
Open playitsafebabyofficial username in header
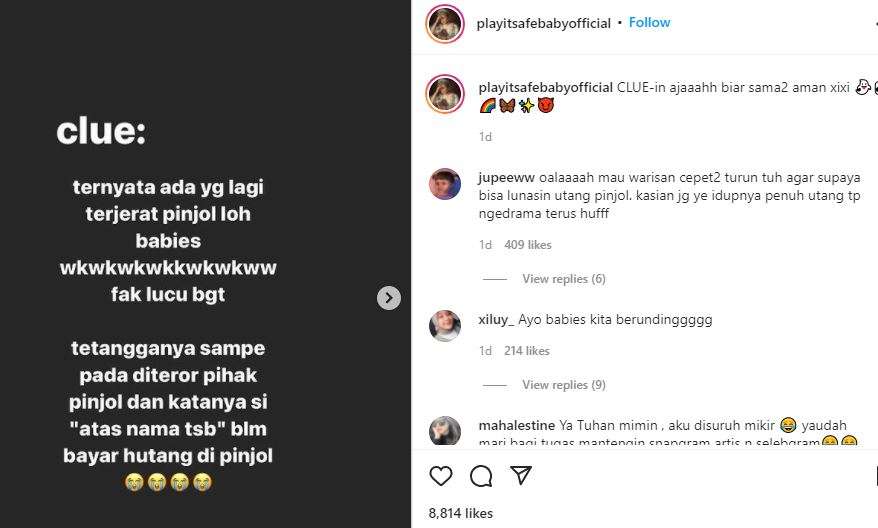click(544, 23)
